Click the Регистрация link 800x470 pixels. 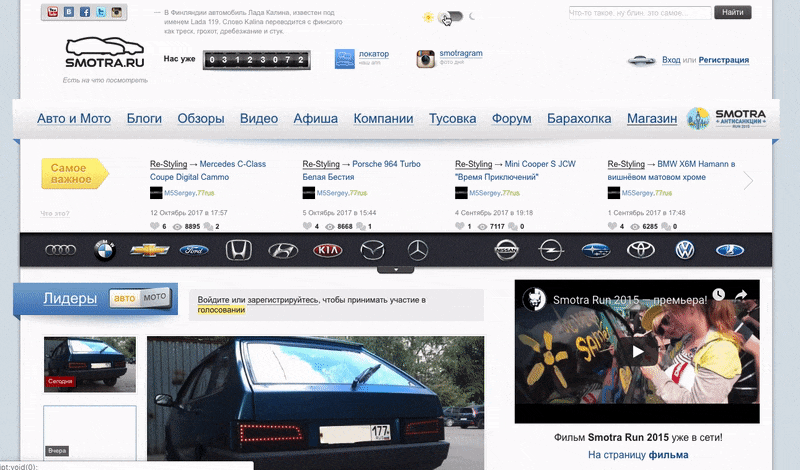pos(723,60)
